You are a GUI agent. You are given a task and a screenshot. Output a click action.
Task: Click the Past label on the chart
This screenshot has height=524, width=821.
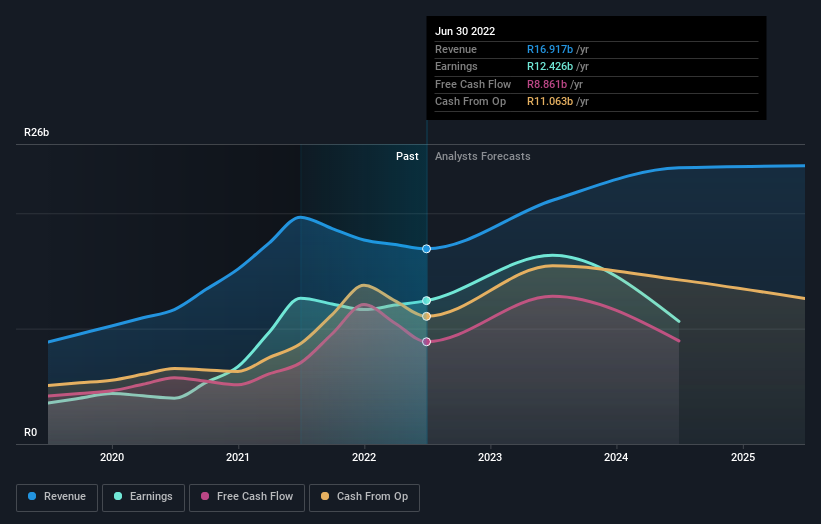pyautogui.click(x=407, y=157)
